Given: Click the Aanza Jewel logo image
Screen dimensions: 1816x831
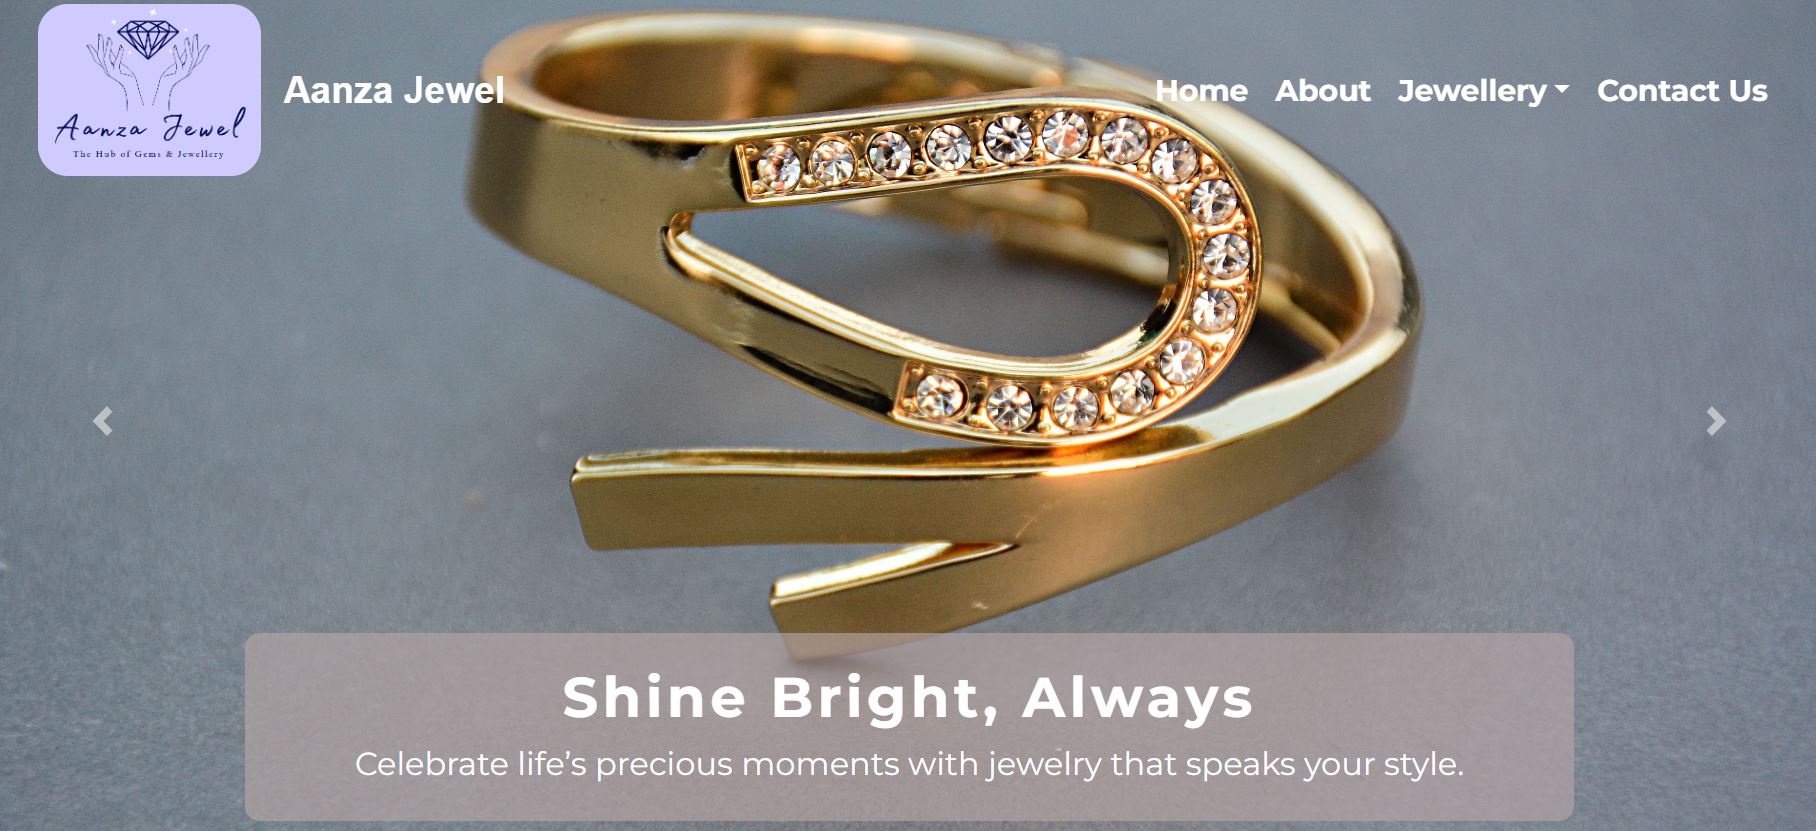Looking at the screenshot, I should (x=149, y=90).
